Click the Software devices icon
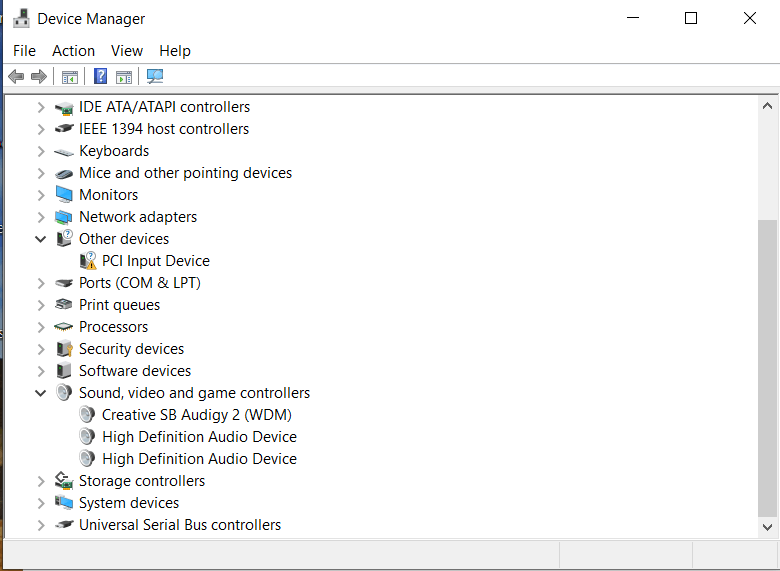This screenshot has height=571, width=780. click(x=64, y=371)
